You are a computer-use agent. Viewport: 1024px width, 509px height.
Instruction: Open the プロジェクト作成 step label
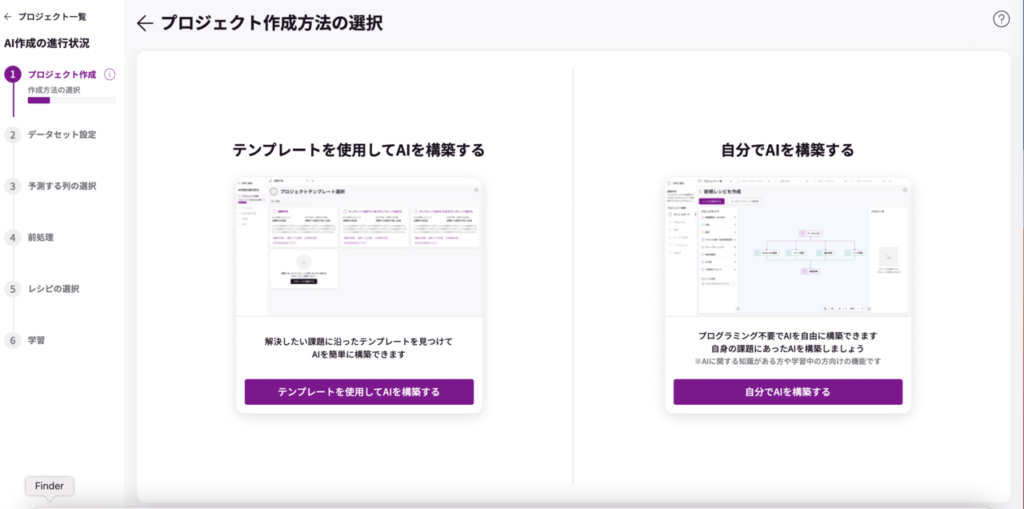pos(62,74)
